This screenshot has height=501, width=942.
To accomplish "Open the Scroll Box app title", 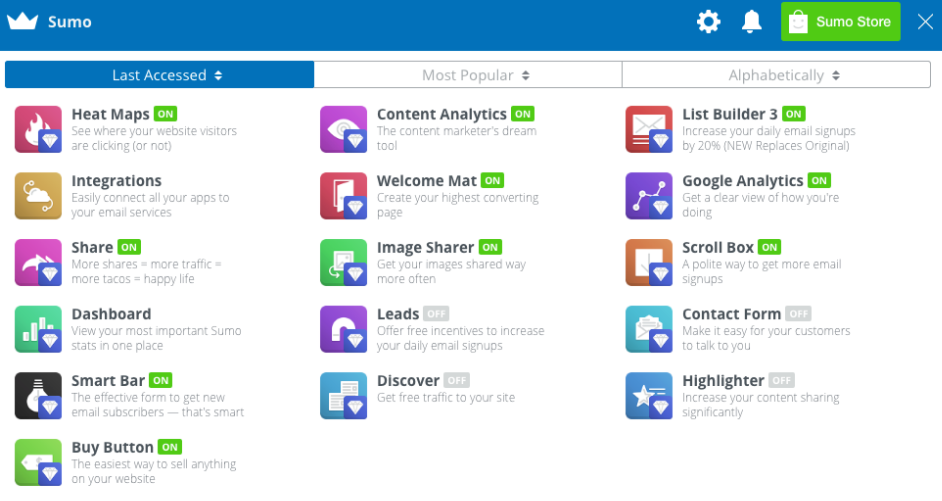I will (717, 247).
